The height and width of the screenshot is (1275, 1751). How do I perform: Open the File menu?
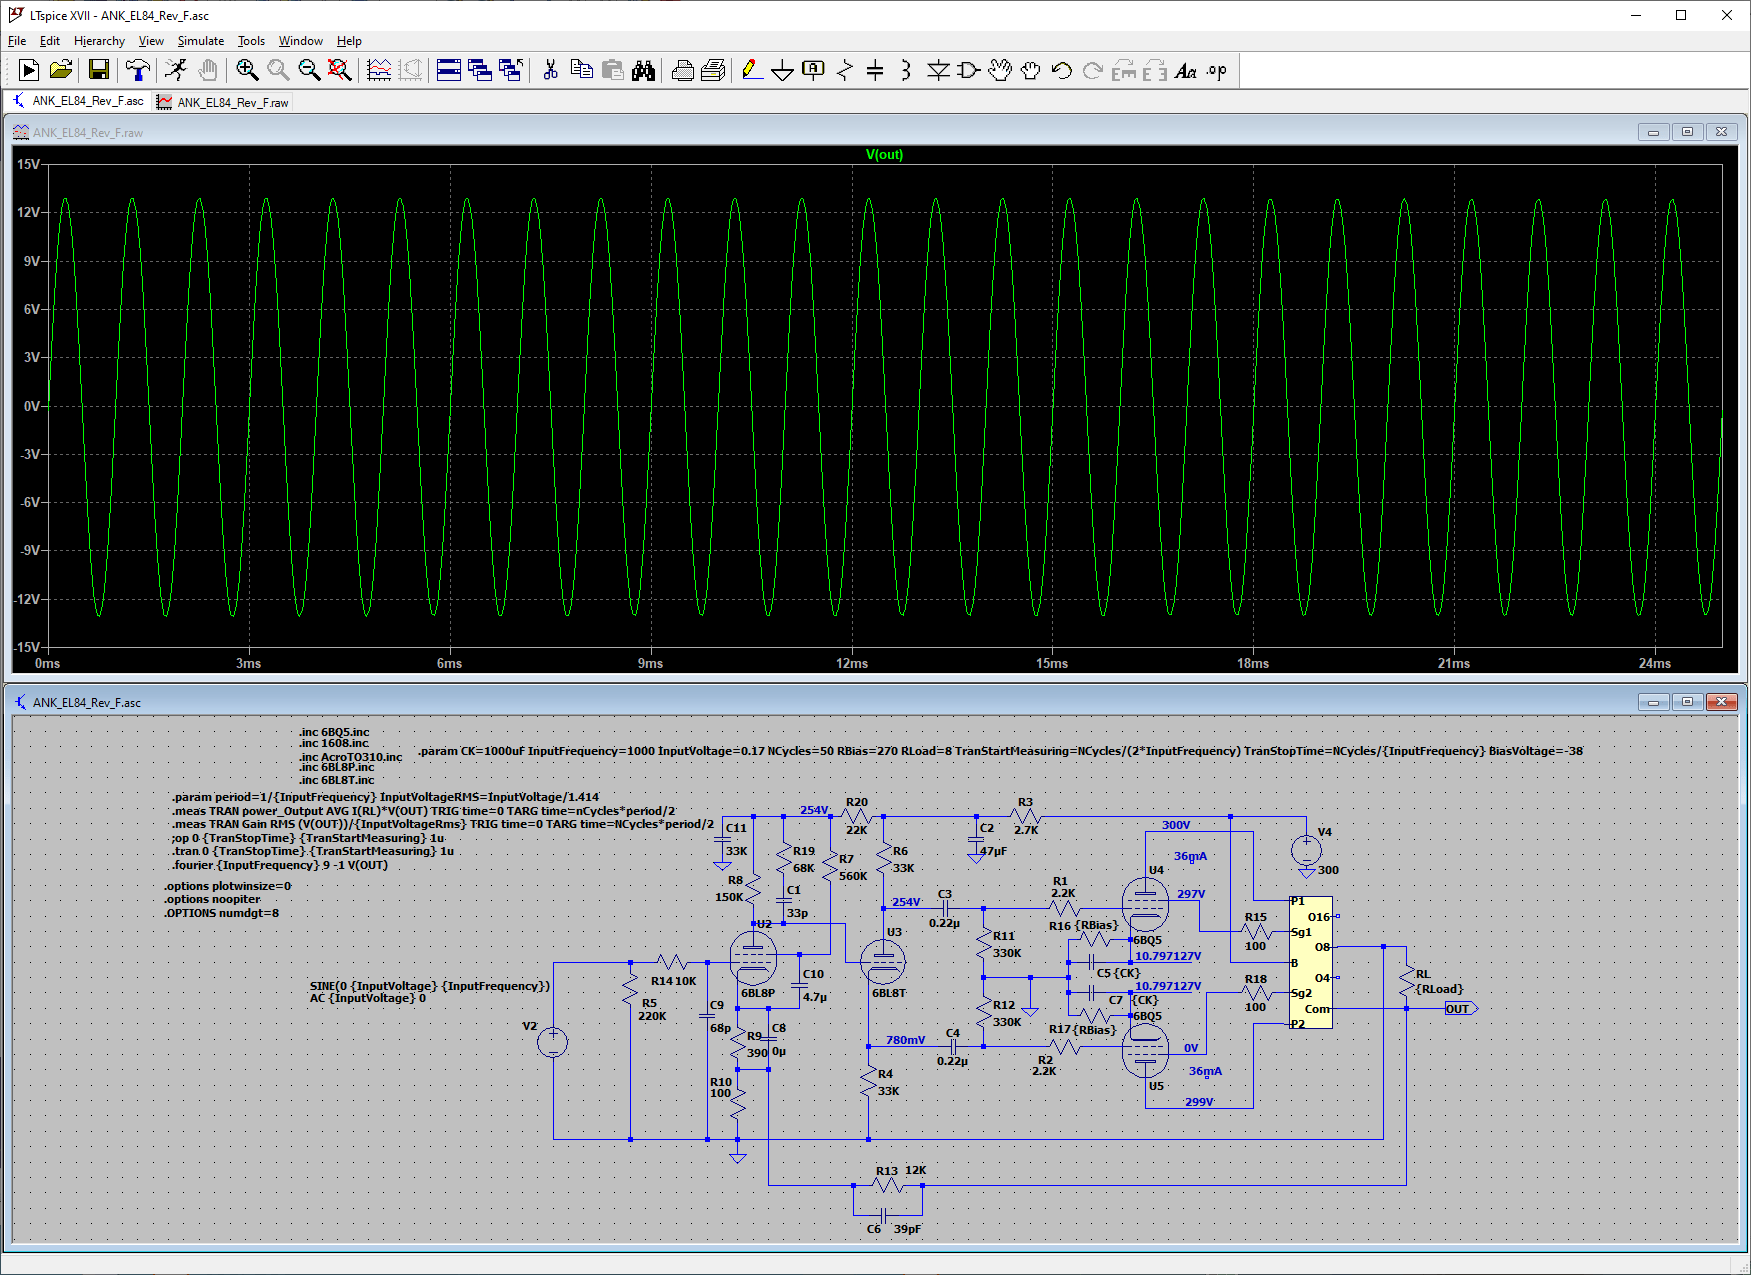coord(17,41)
